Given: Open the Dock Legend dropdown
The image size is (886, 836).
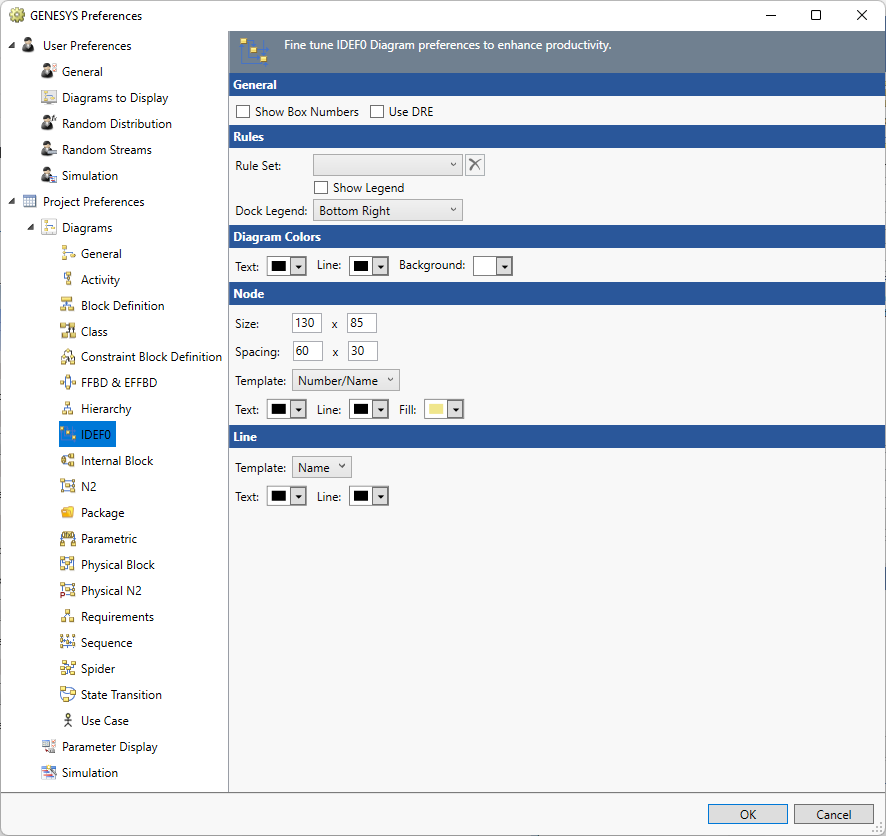Looking at the screenshot, I should (387, 211).
